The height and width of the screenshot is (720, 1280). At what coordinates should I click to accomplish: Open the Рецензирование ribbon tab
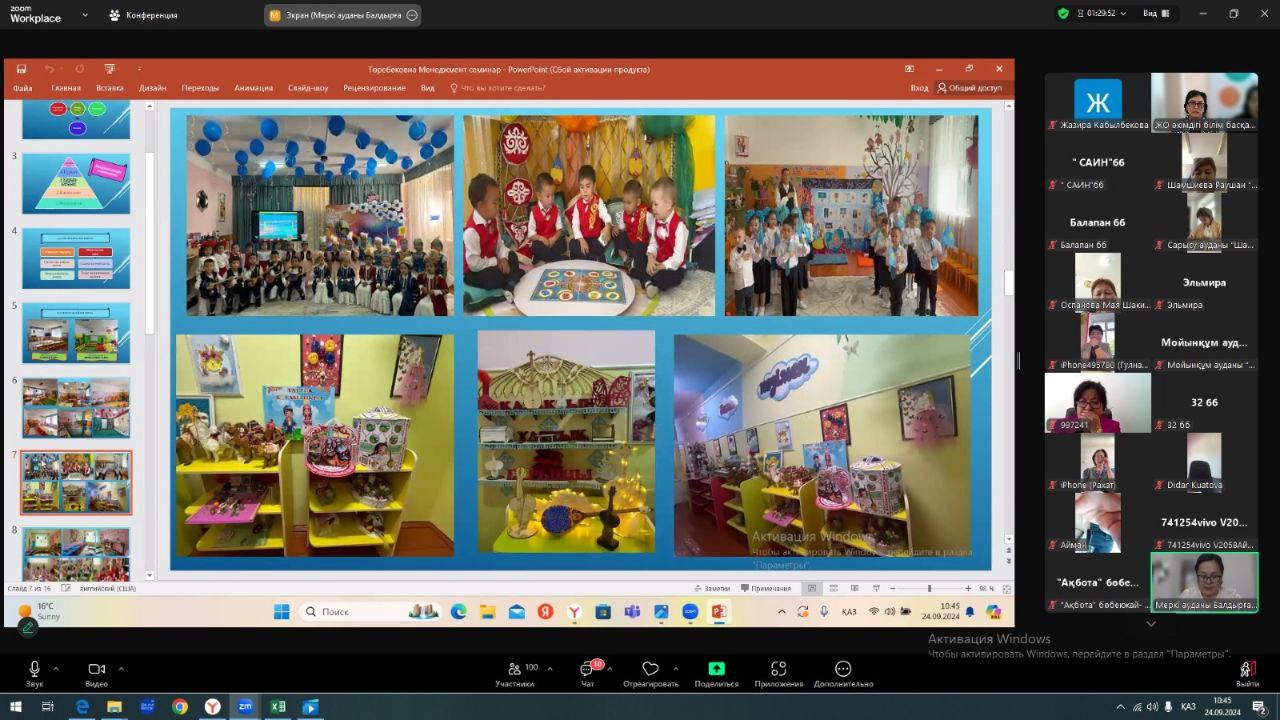[374, 88]
